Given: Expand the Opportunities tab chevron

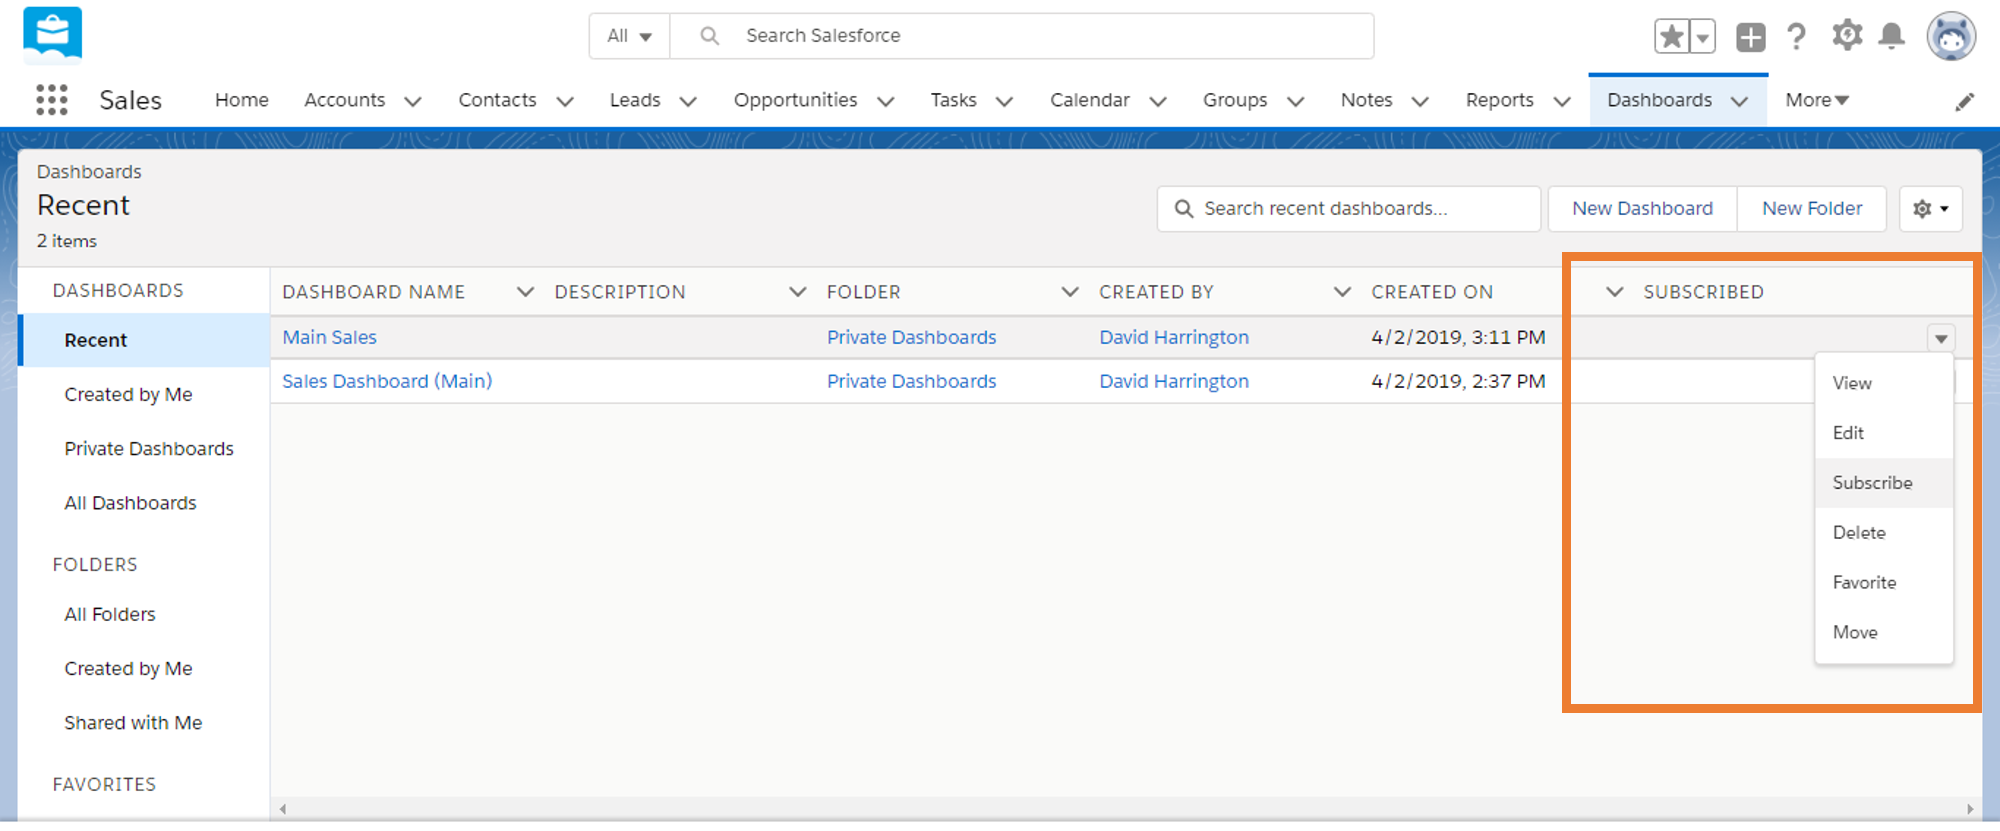Looking at the screenshot, I should [x=886, y=101].
